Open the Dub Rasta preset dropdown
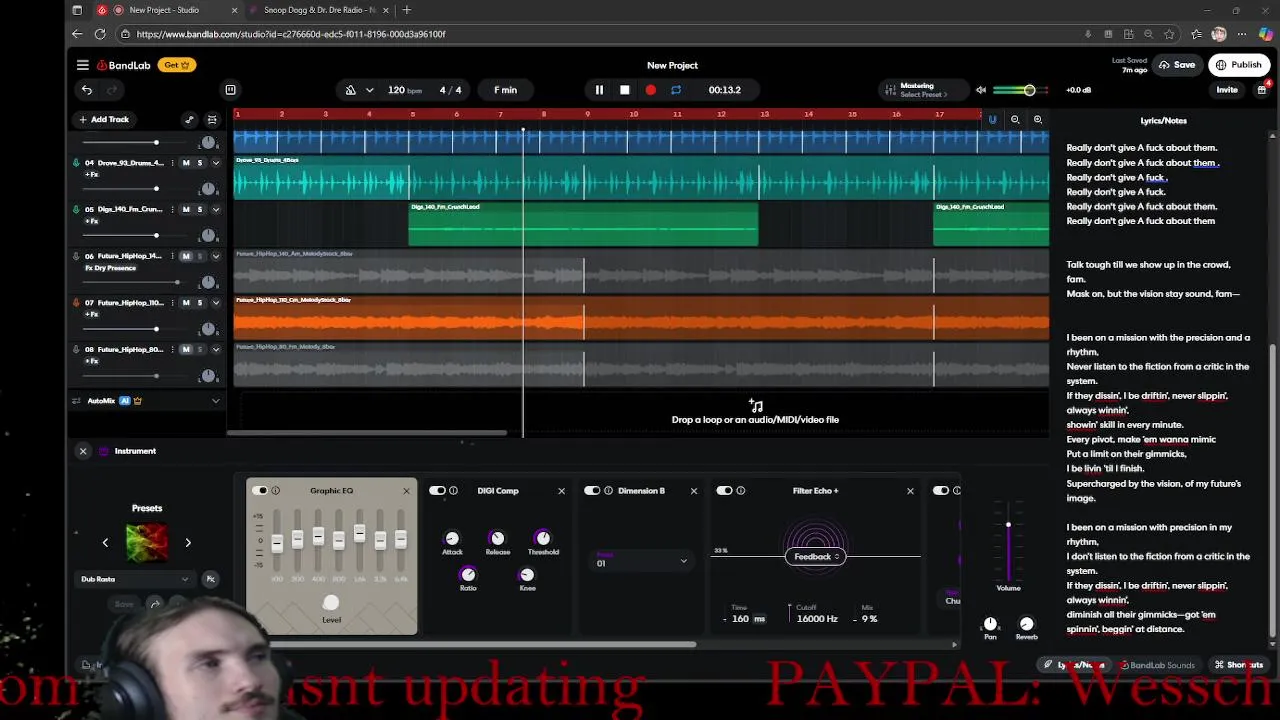This screenshot has width=1280, height=720. [x=135, y=579]
